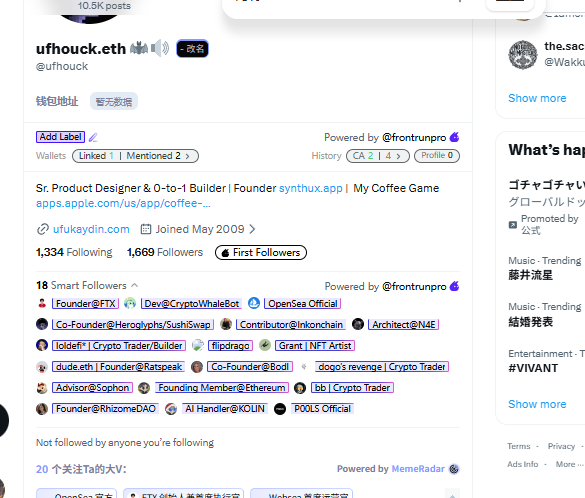The height and width of the screenshot is (498, 585).
Task: Click the MemeRadar logo icon
Action: [x=454, y=469]
